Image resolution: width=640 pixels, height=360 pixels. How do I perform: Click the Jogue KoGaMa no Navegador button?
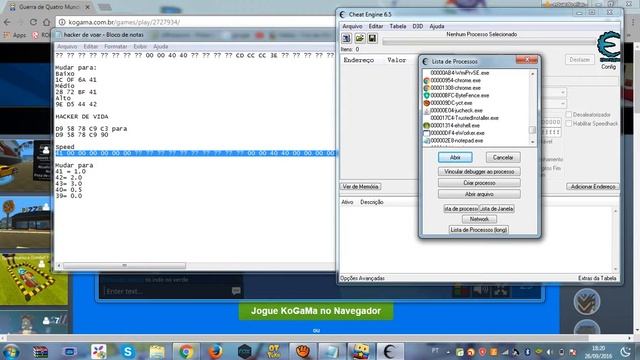point(316,311)
